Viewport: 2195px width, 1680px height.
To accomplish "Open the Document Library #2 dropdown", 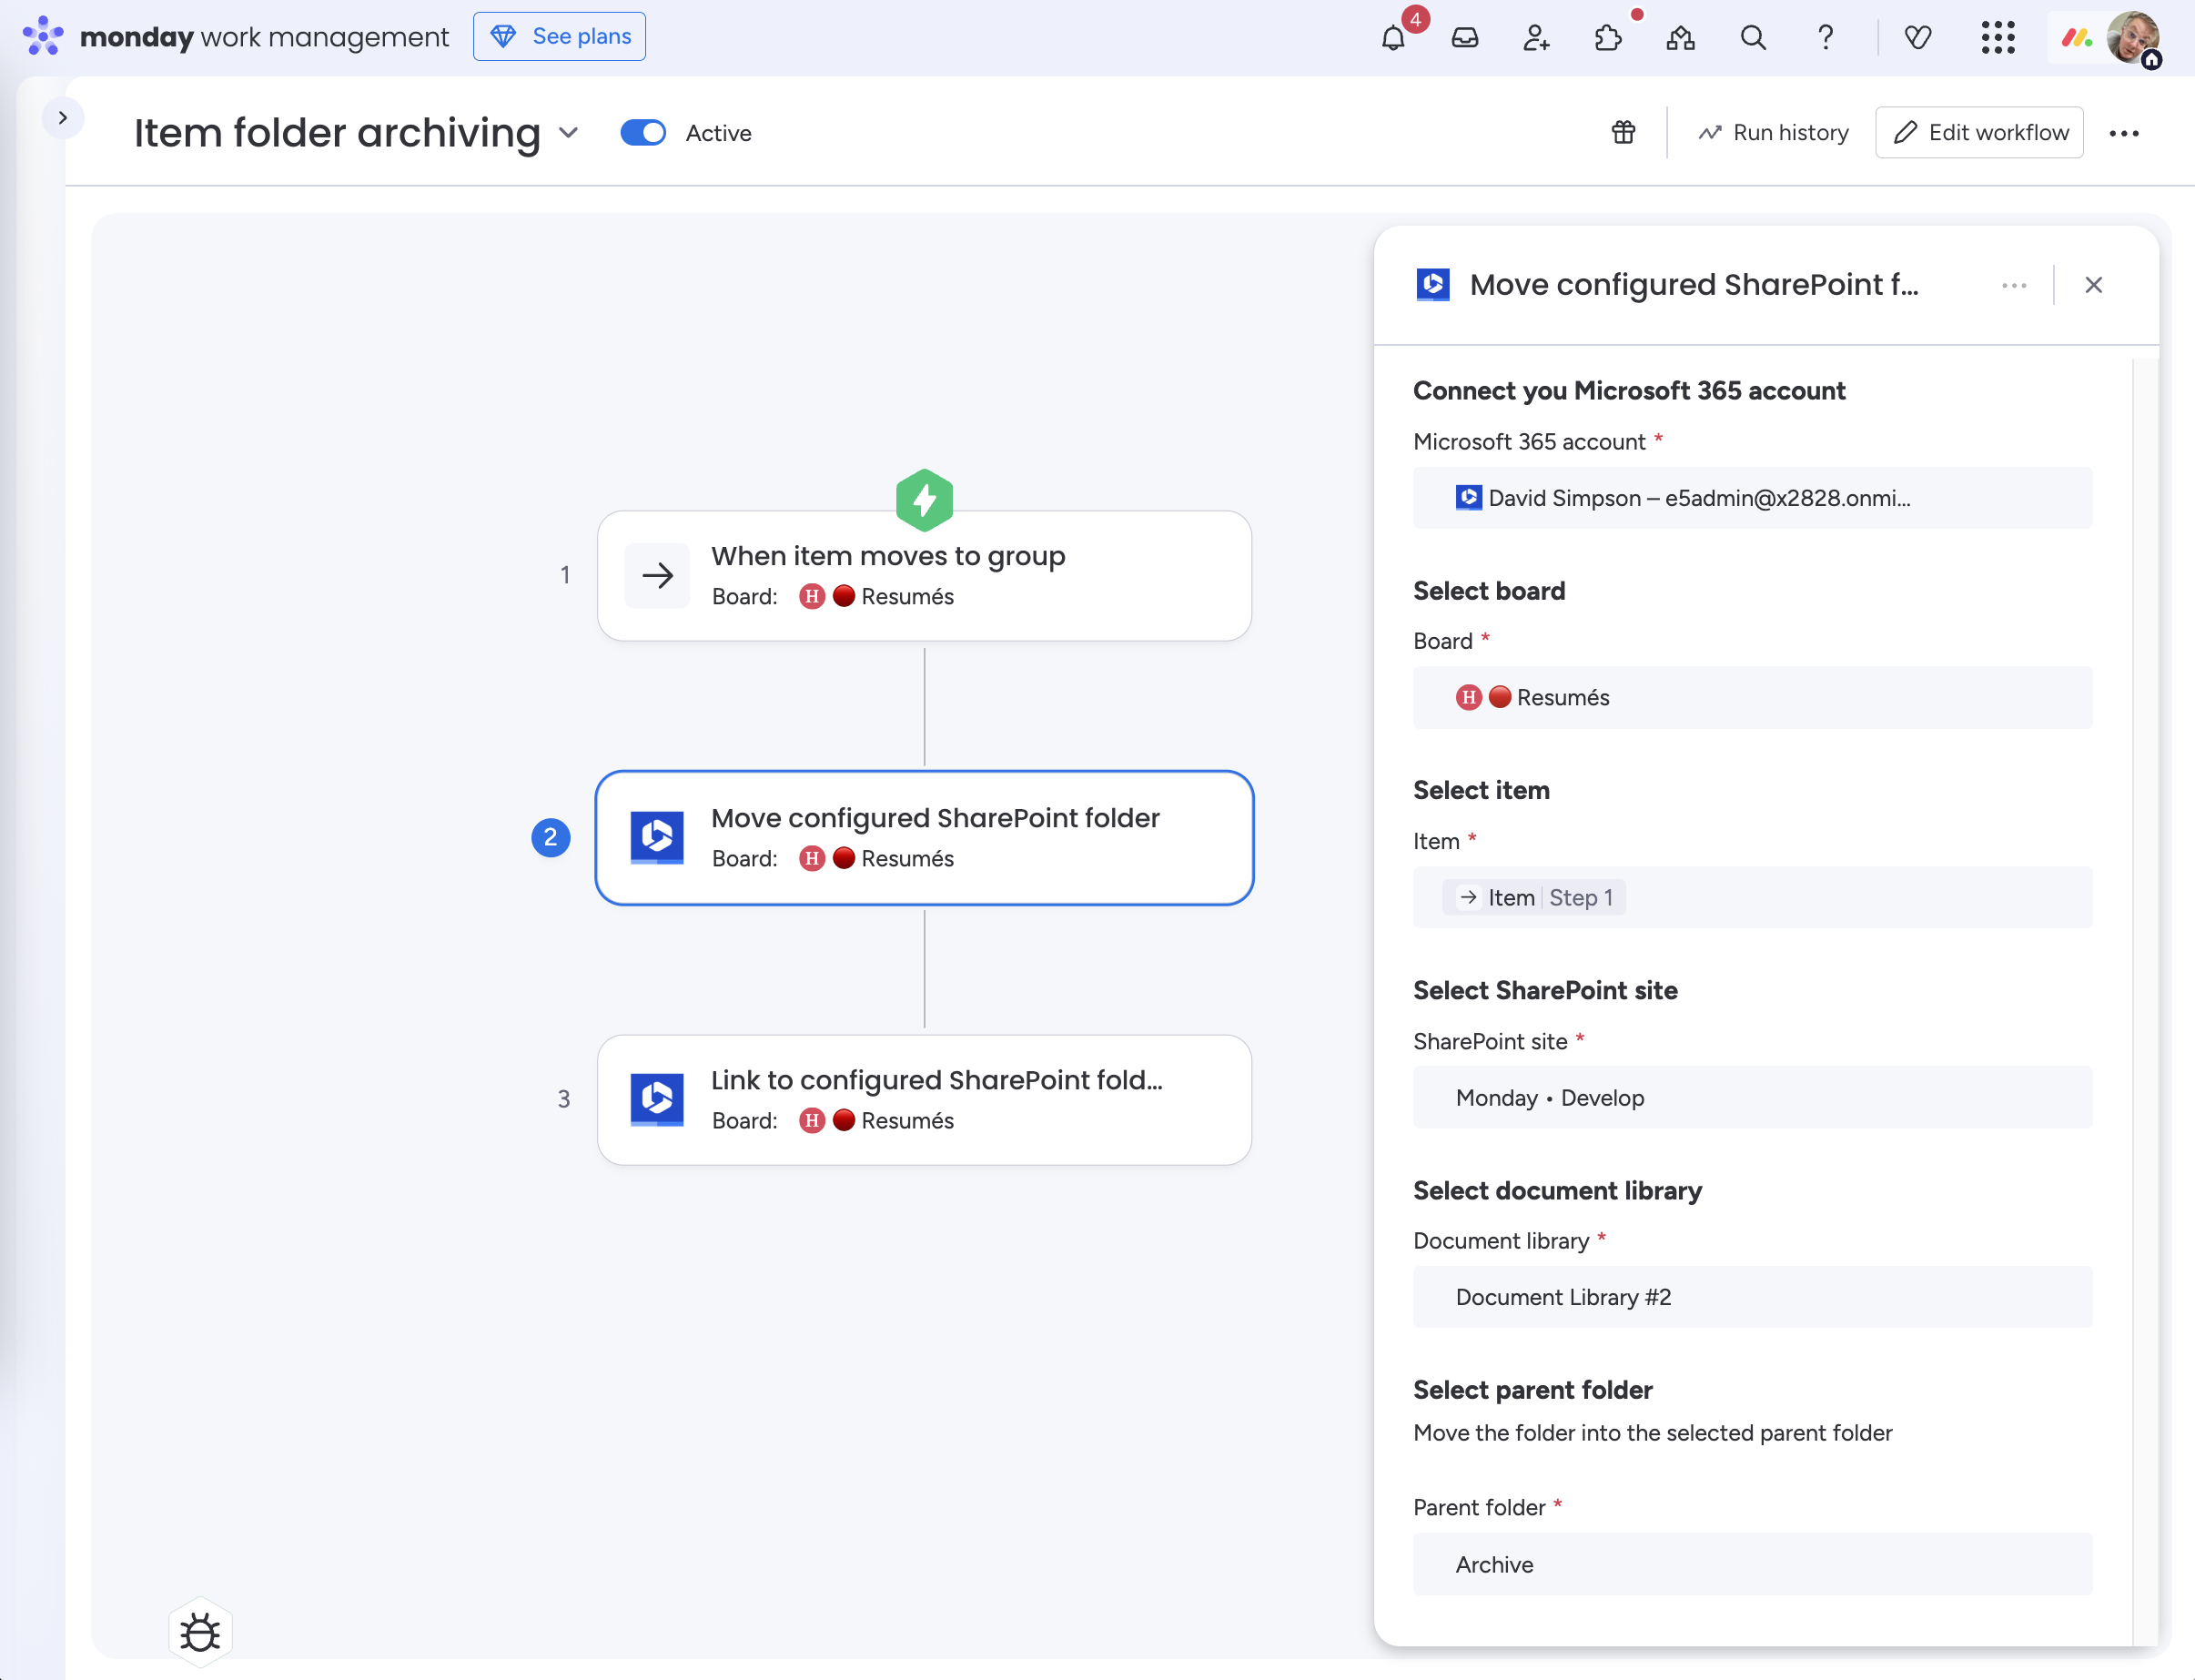I will click(x=1752, y=1297).
